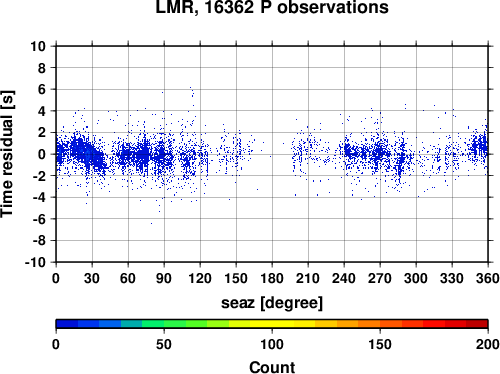Pick the yellow colorbar segment near 100

click(x=272, y=323)
